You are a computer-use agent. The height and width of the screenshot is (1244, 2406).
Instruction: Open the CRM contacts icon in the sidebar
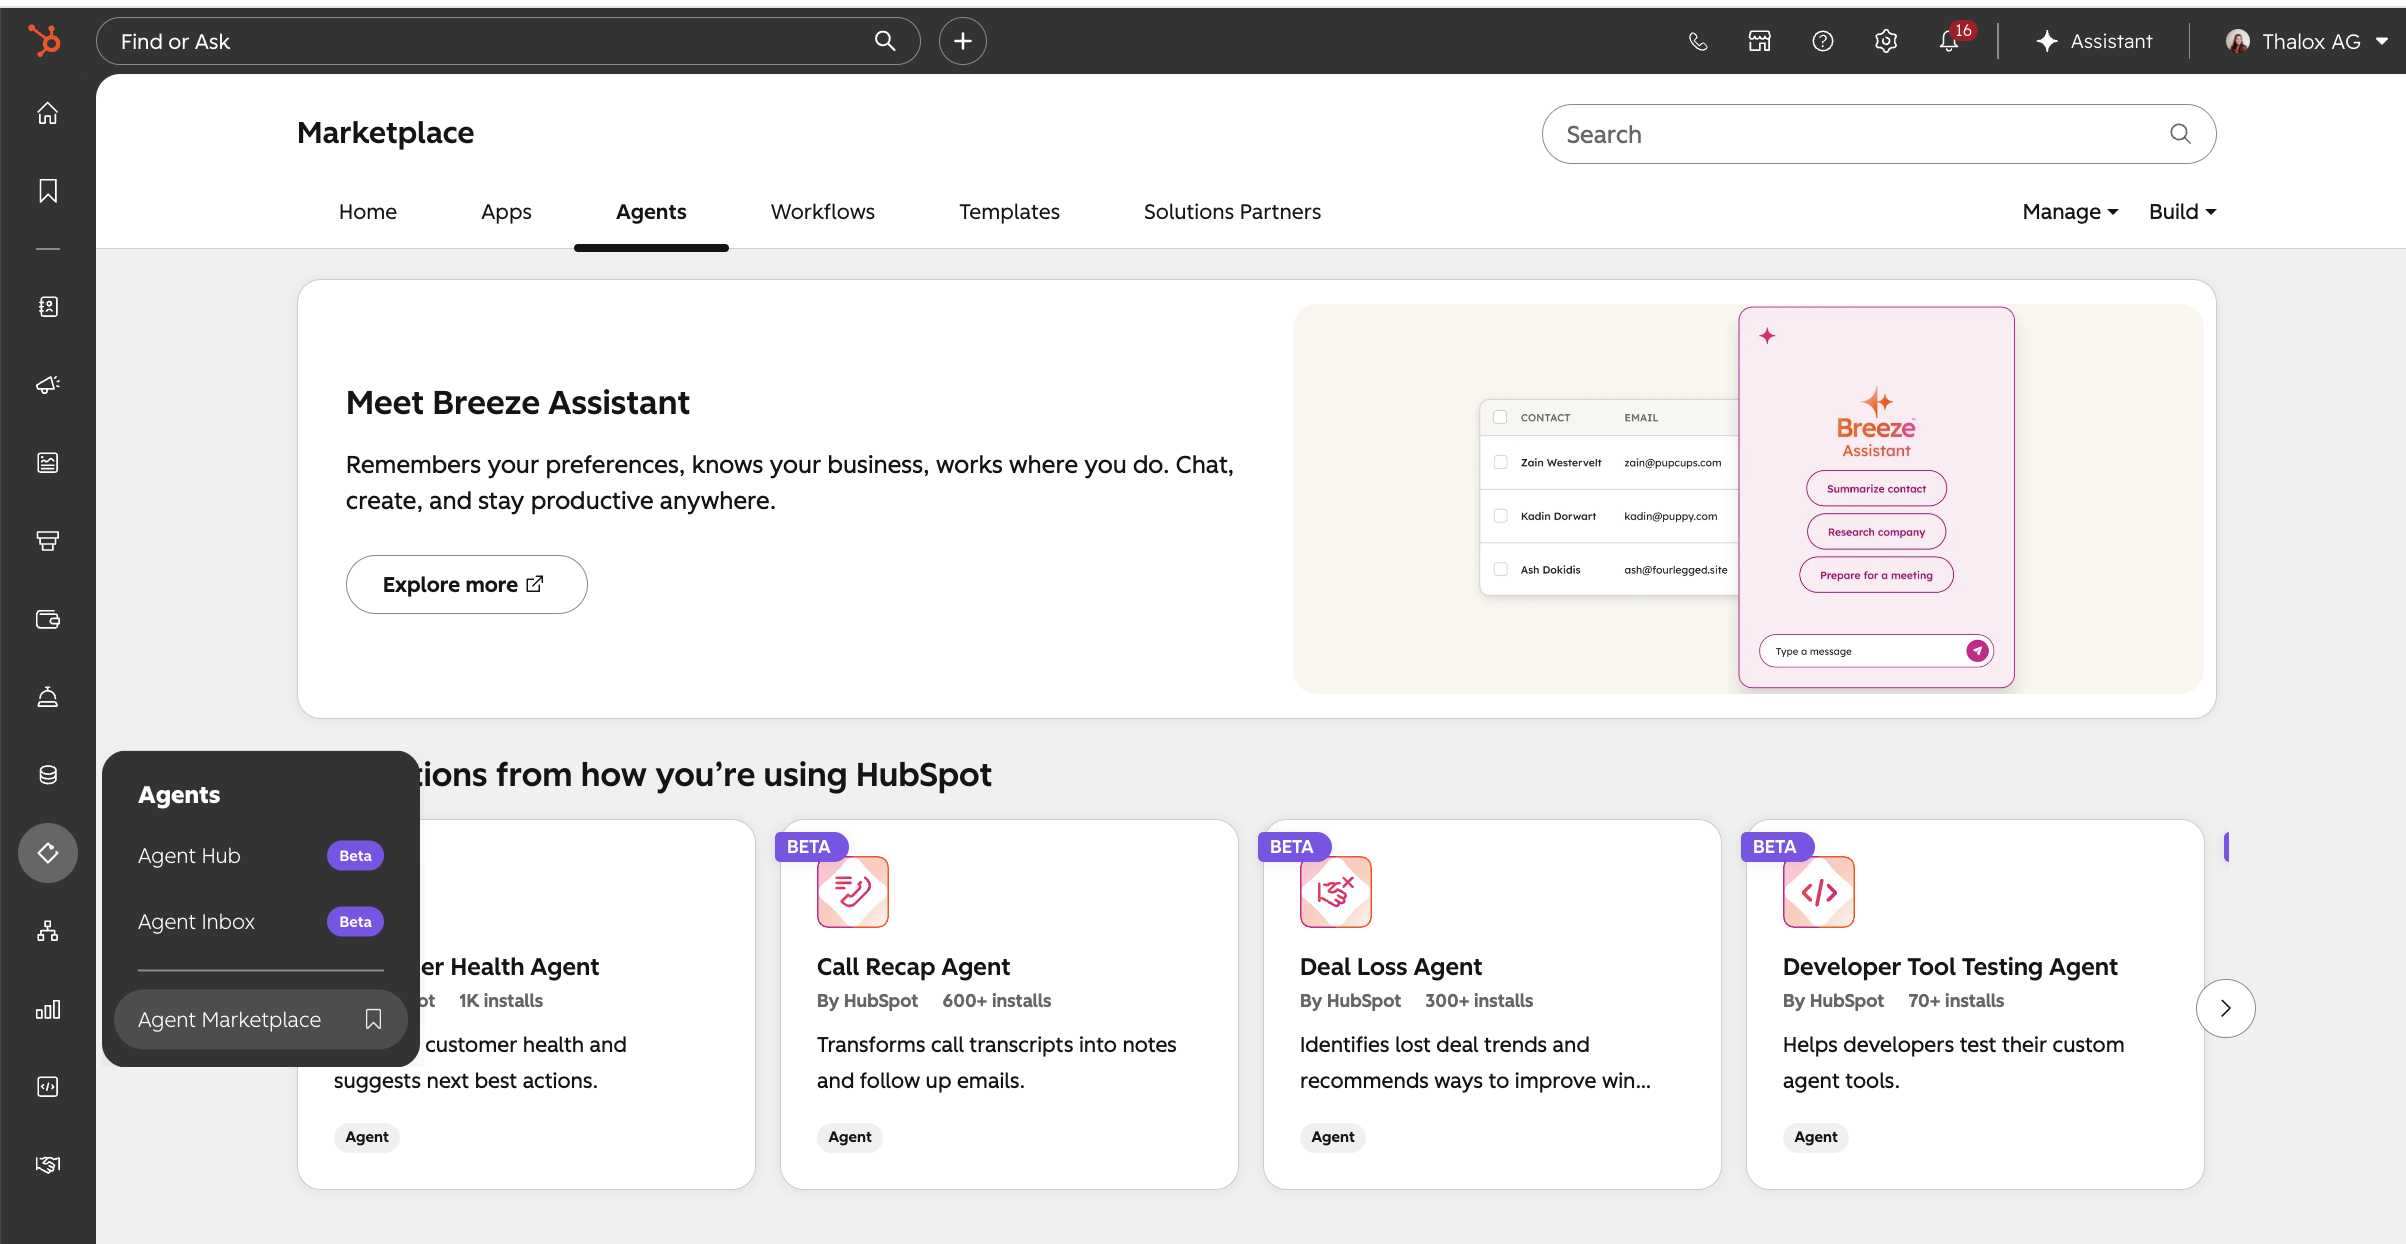[x=48, y=307]
